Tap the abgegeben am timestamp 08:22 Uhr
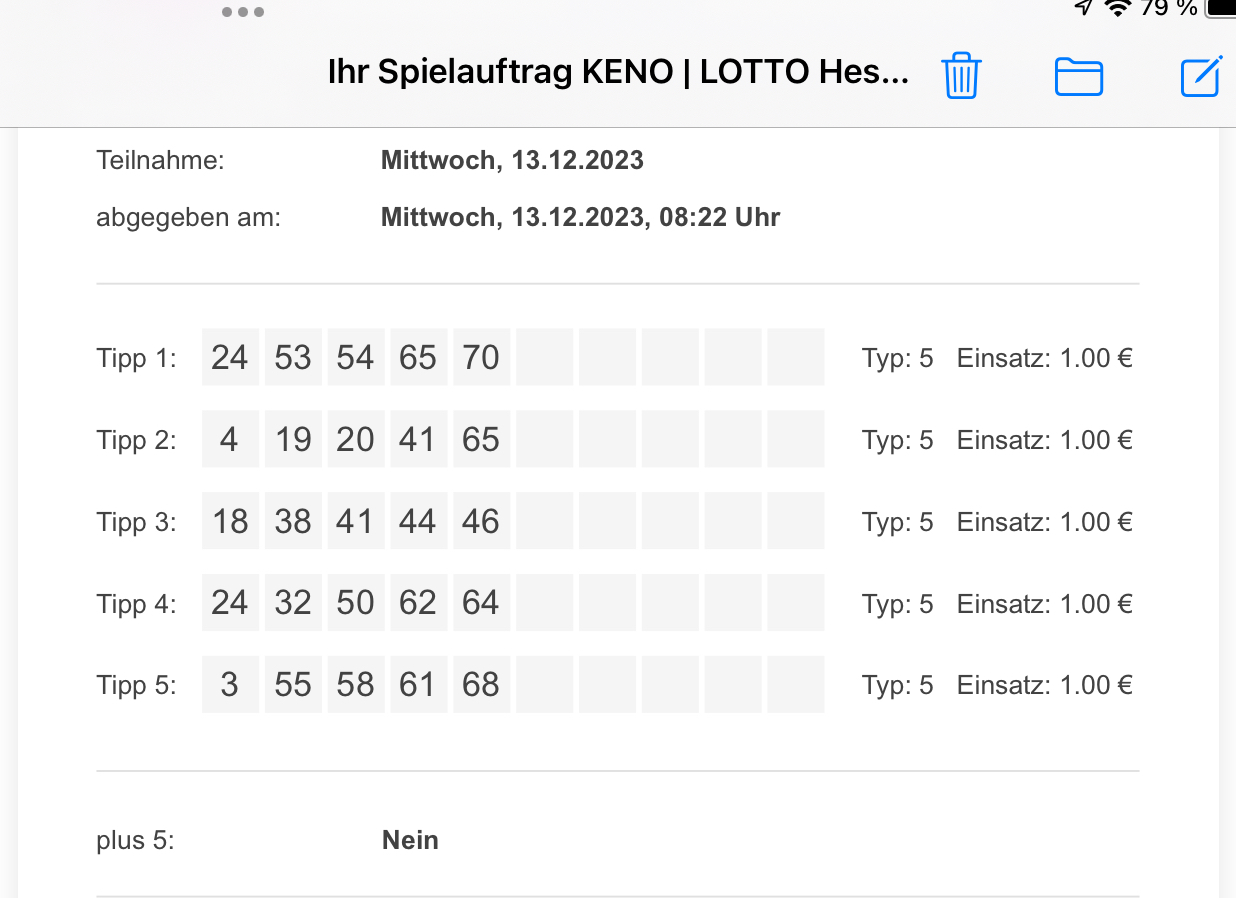1236x898 pixels. coord(719,217)
